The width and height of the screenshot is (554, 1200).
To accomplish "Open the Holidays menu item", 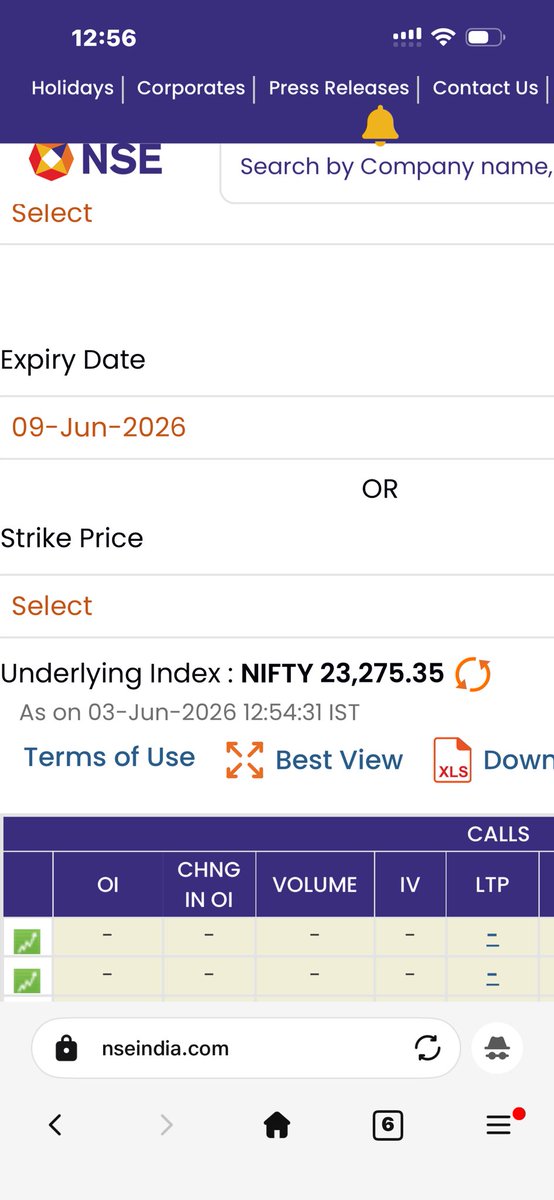I will tap(72, 88).
